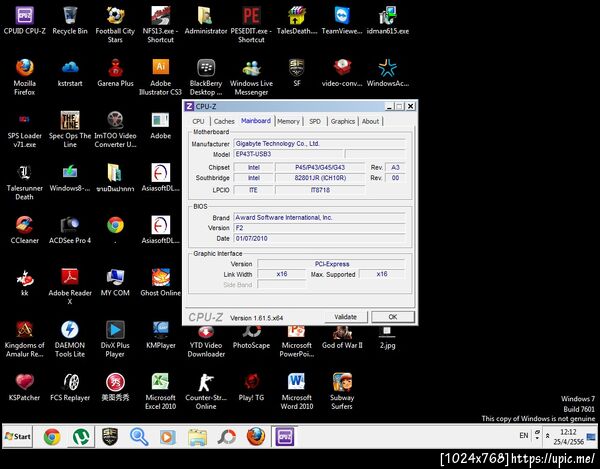Launch Garena Plus
This screenshot has width=600, height=469.
(x=115, y=73)
